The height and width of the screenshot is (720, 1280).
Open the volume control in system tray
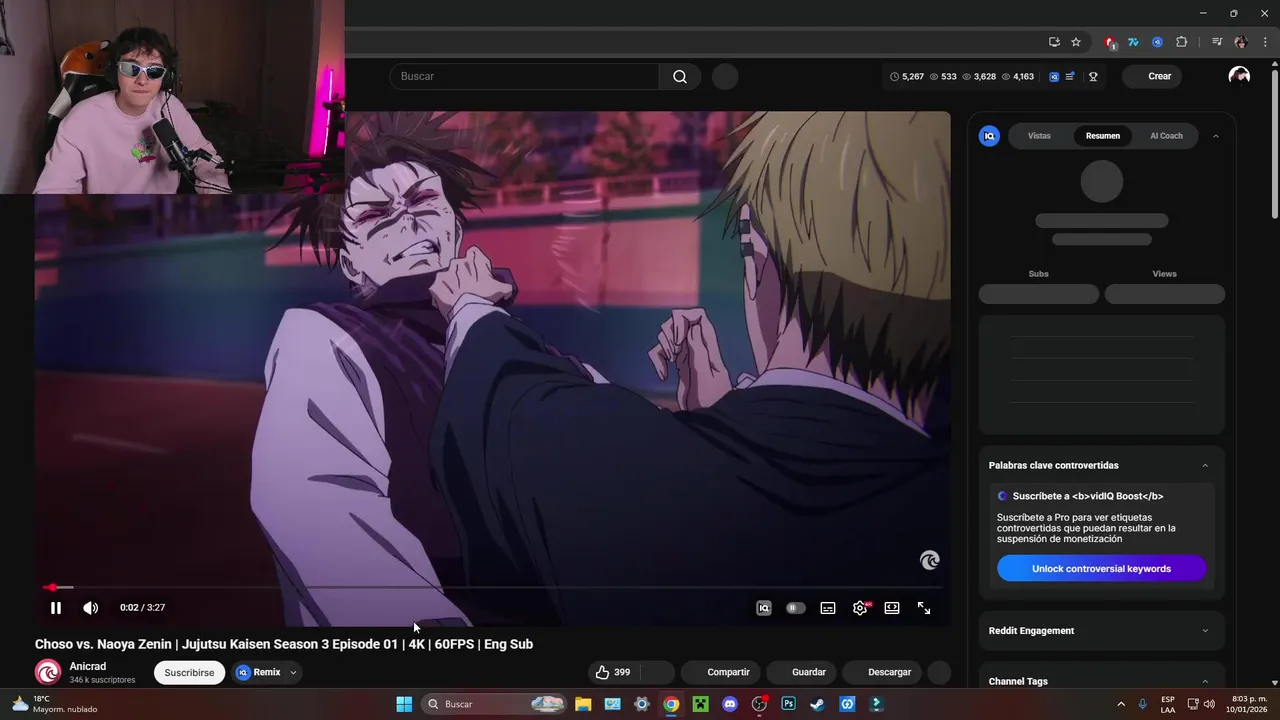point(1209,704)
